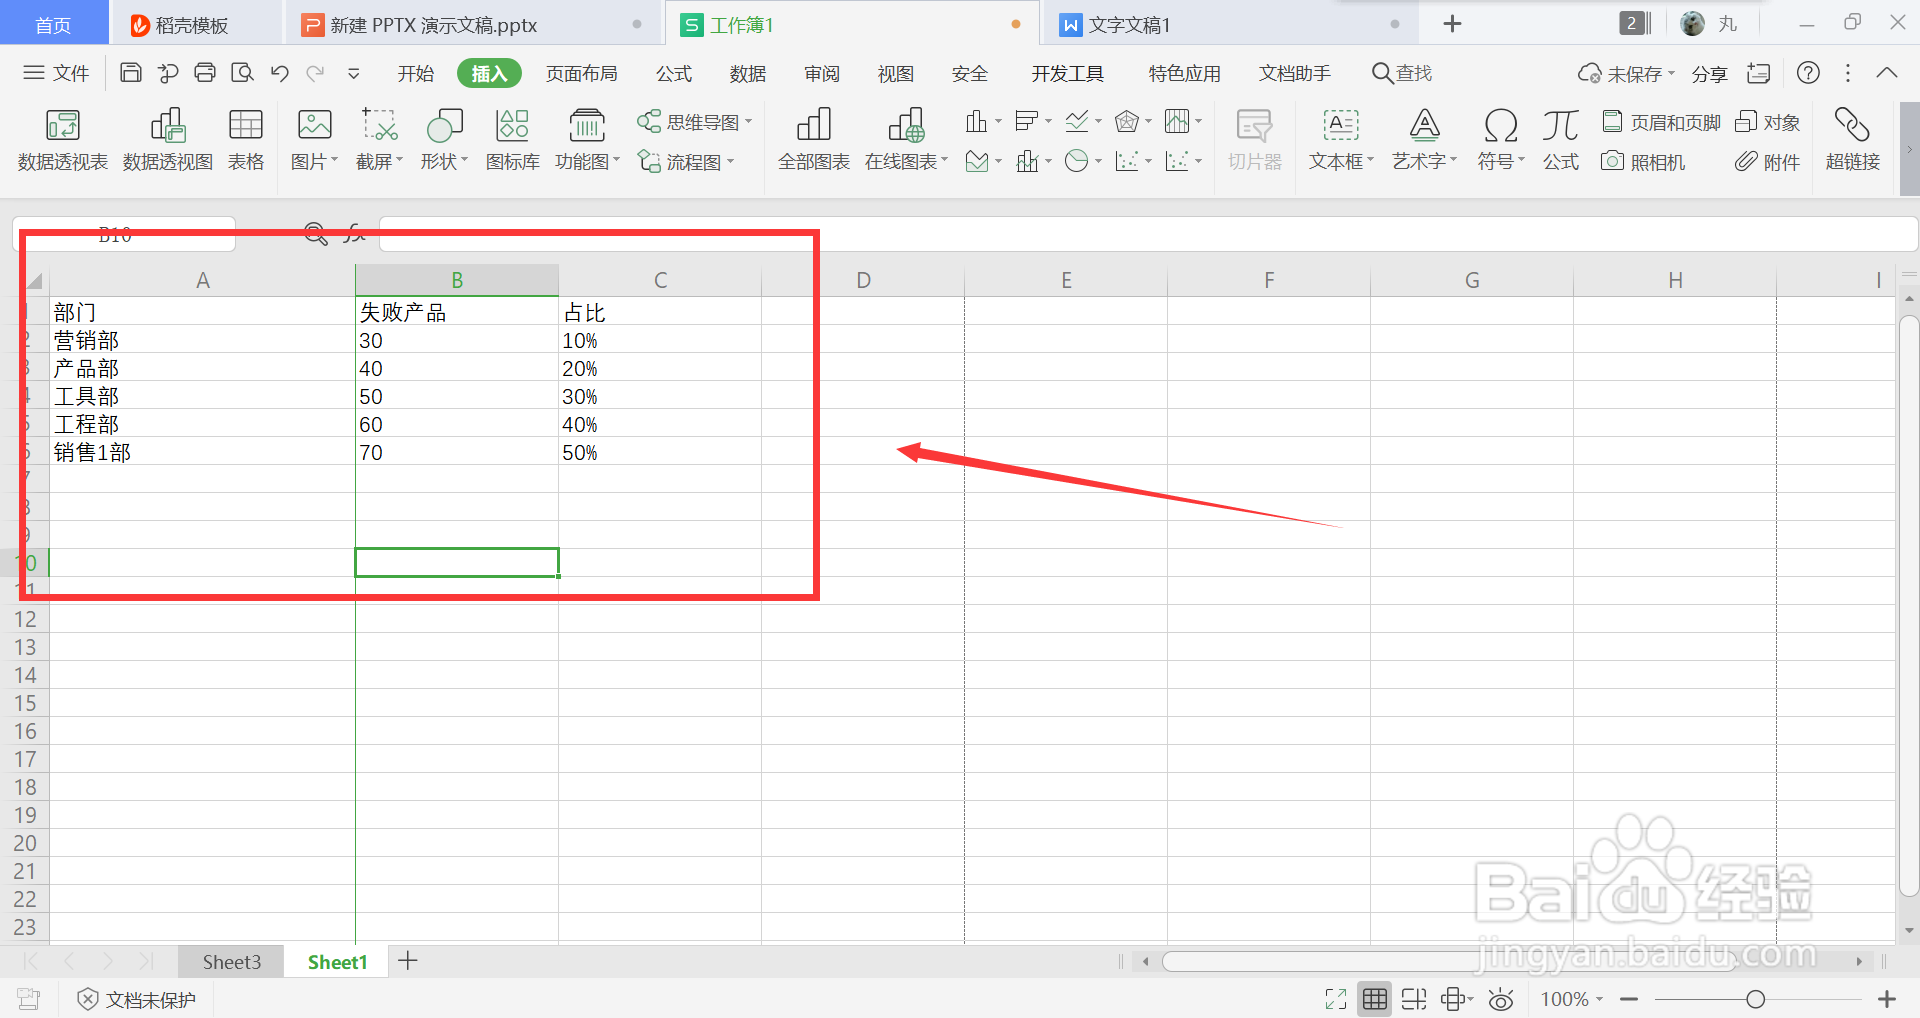Click the print preview icon
Viewport: 1920px width, 1018px height.
click(242, 73)
